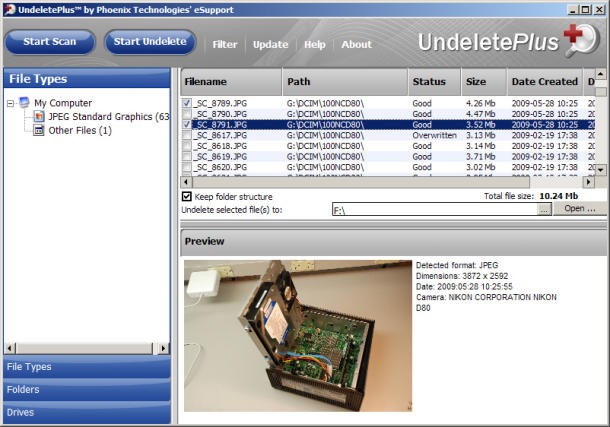This screenshot has height=427, width=610.
Task: Click the My Computer icon in tree
Action: point(24,103)
